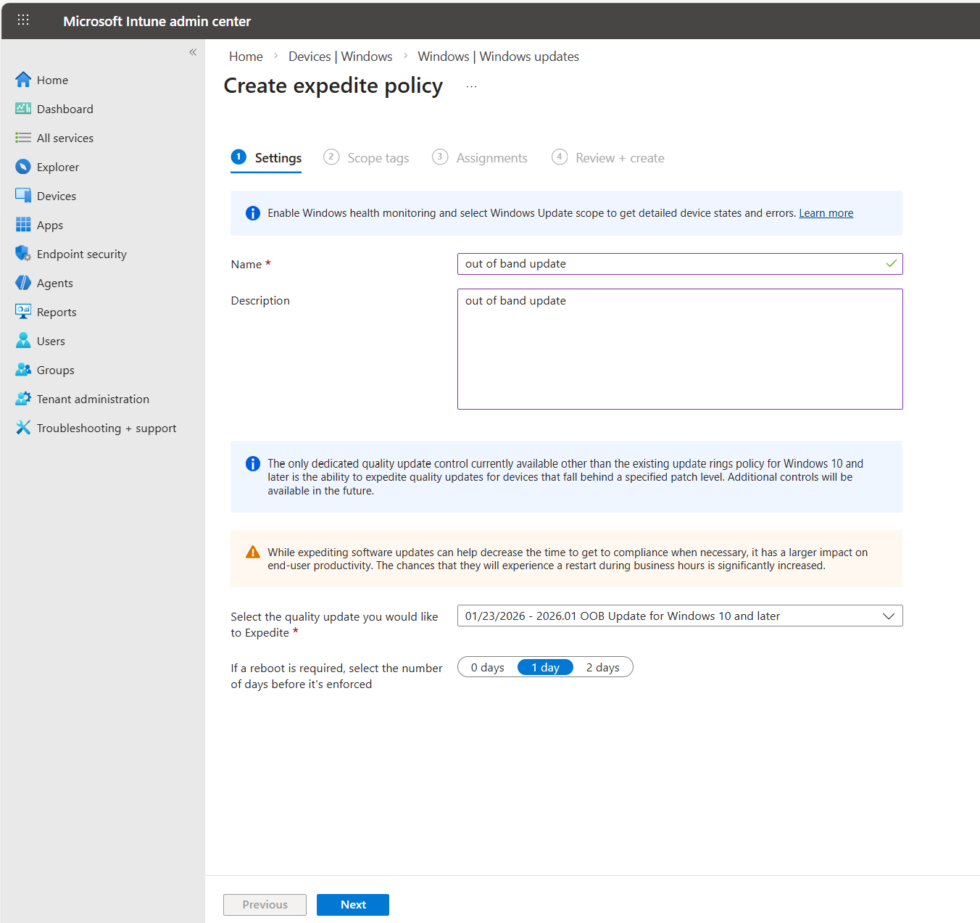Open the Tenant administration gear icon
Viewport: 980px width, 923px height.
(x=23, y=398)
